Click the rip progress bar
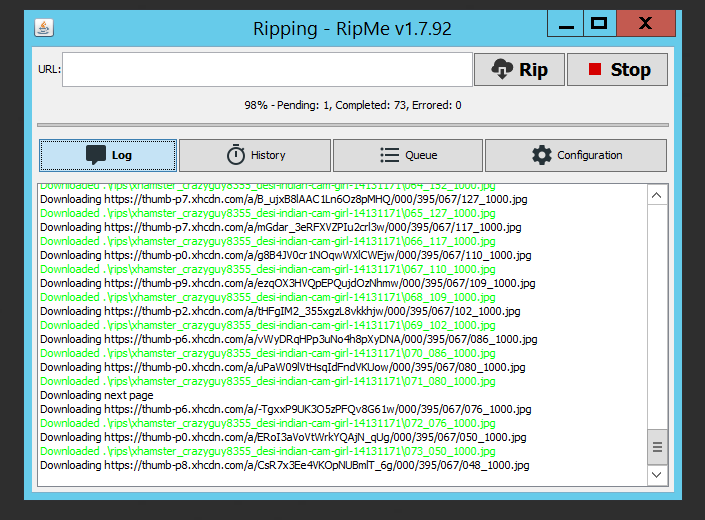This screenshot has width=705, height=520. [x=353, y=125]
